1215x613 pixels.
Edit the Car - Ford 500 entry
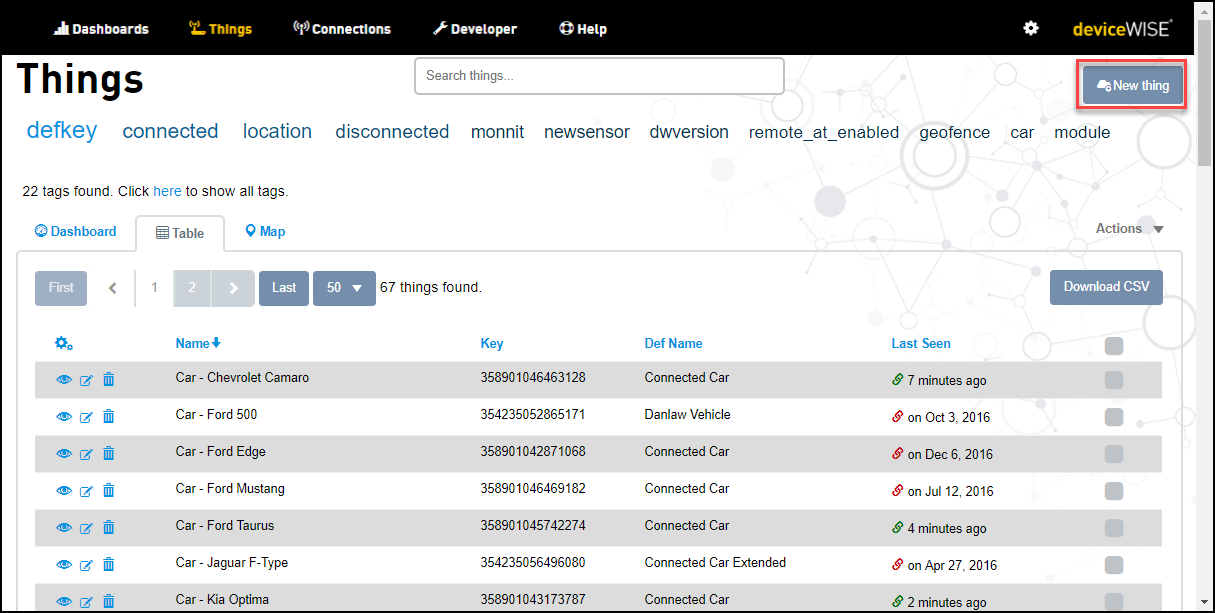pos(86,417)
